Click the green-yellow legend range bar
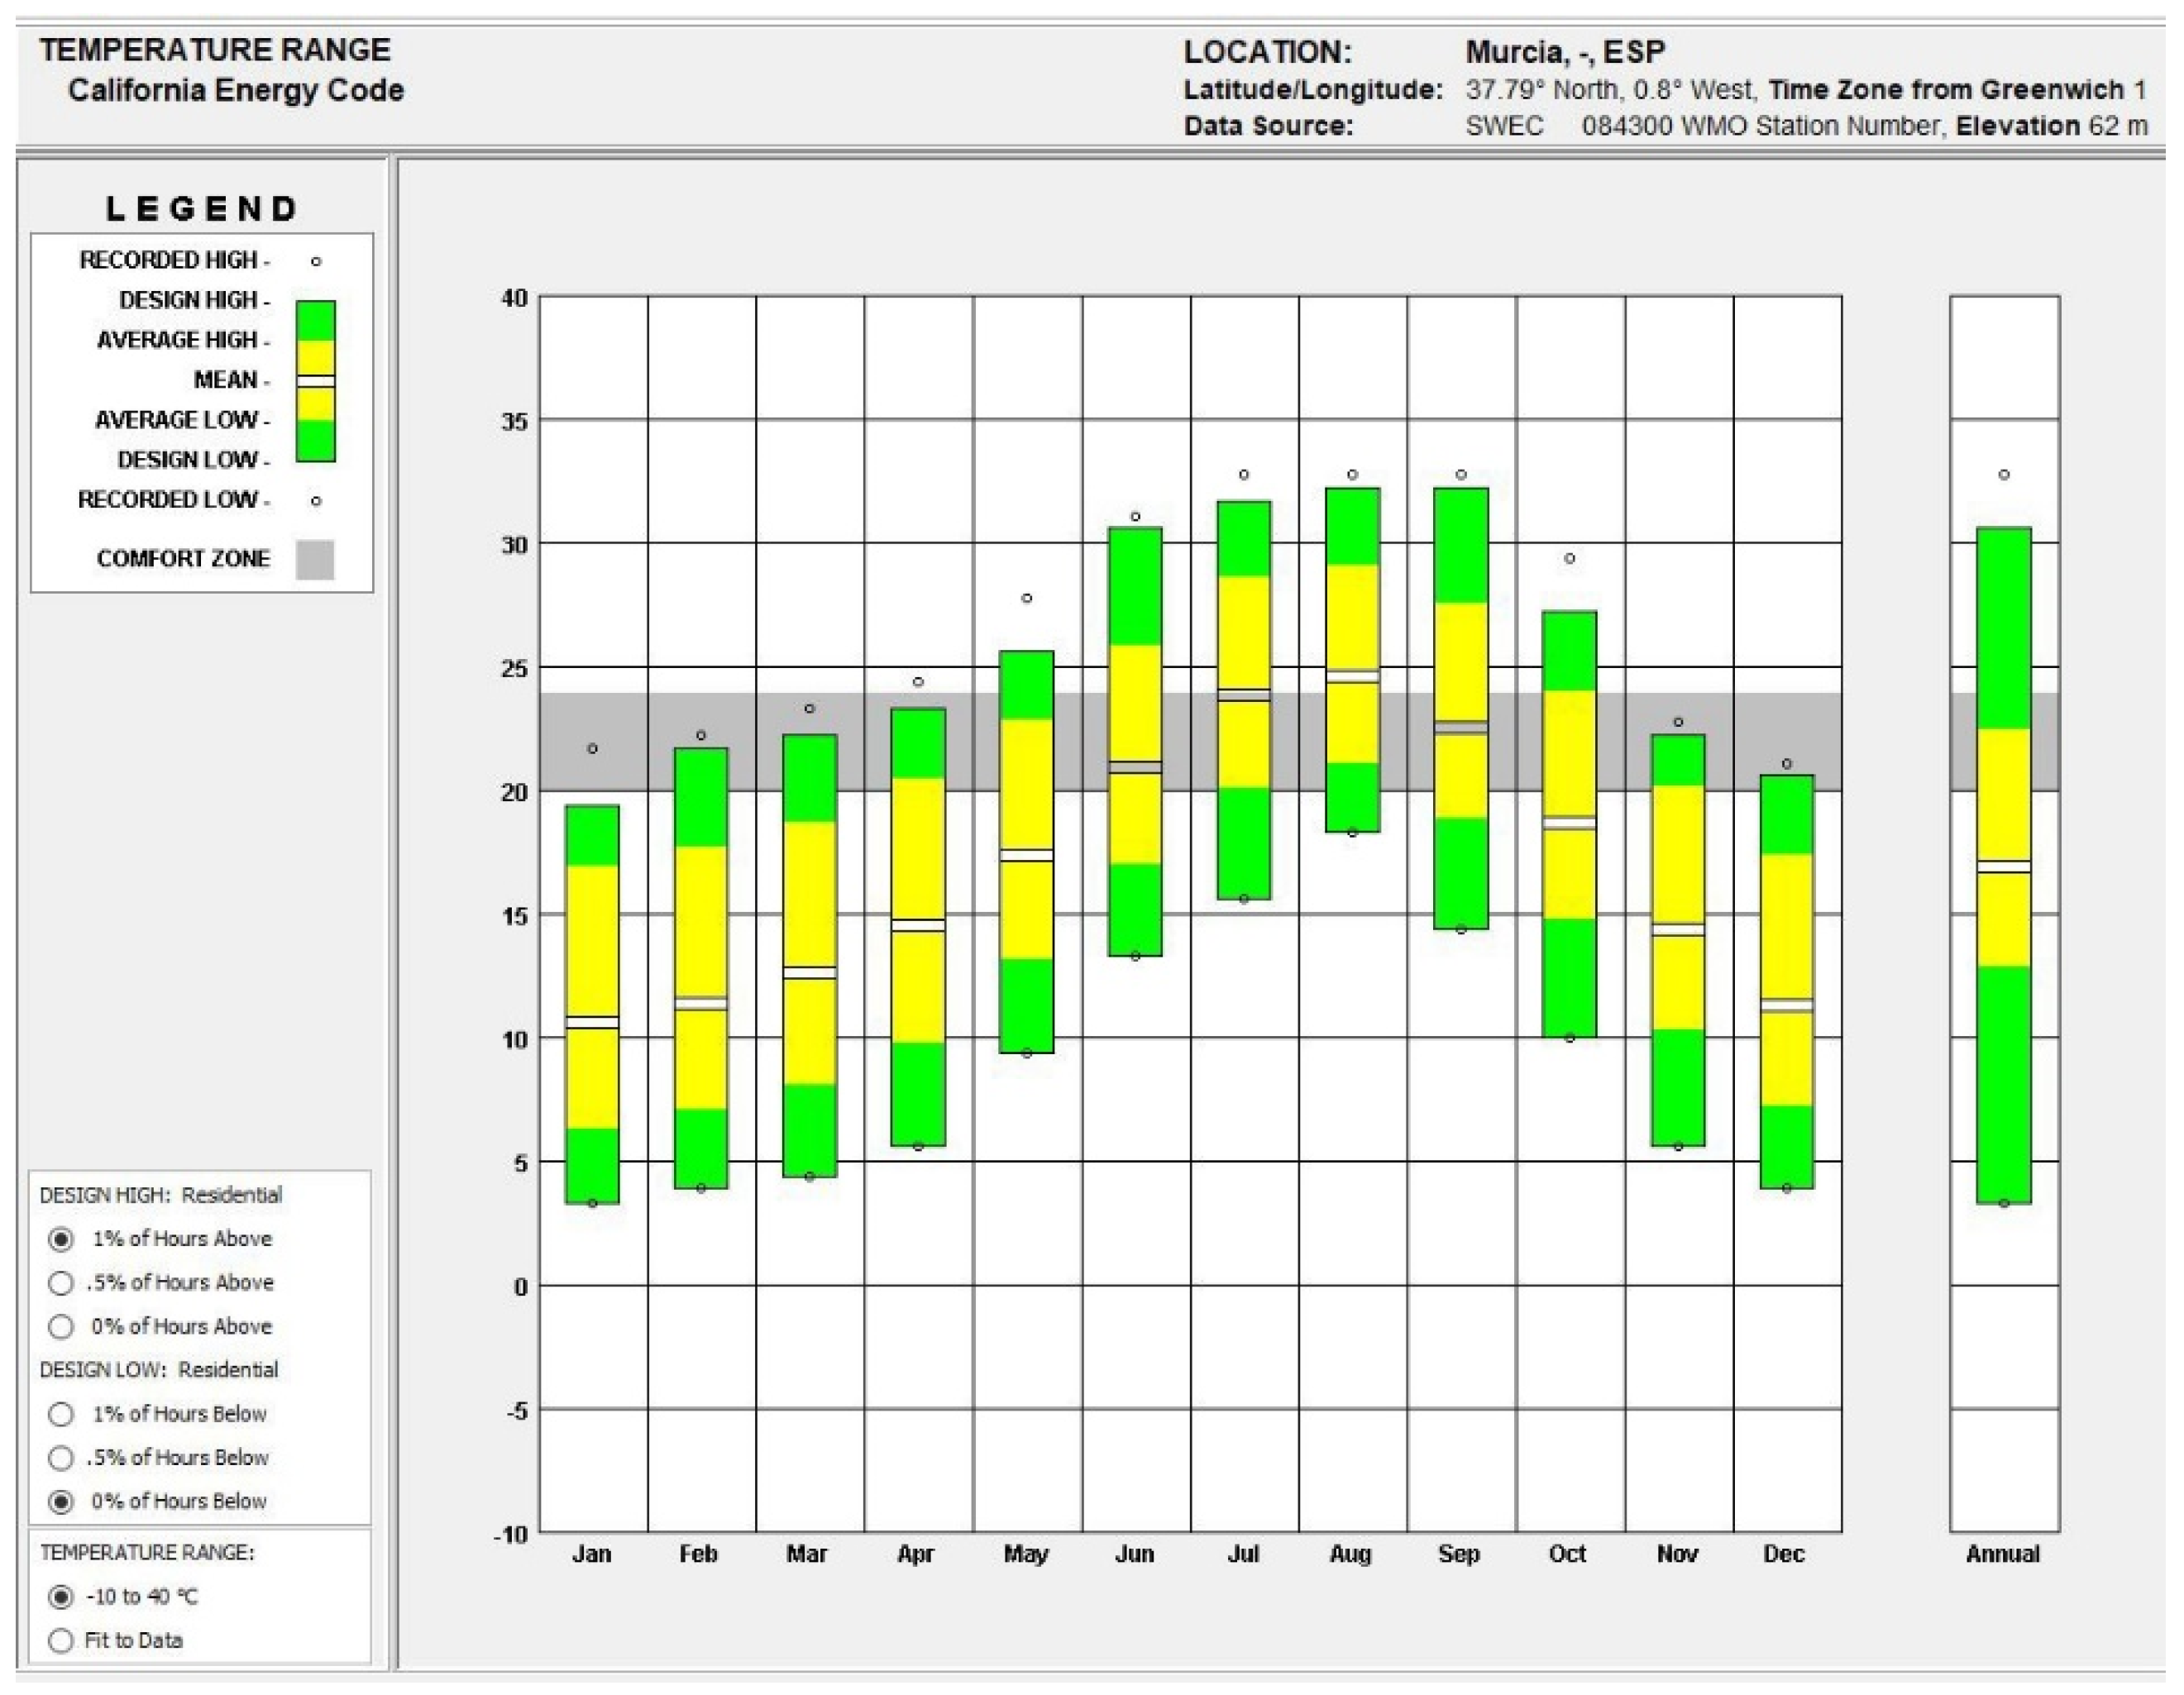2184x1695 pixels. click(315, 381)
